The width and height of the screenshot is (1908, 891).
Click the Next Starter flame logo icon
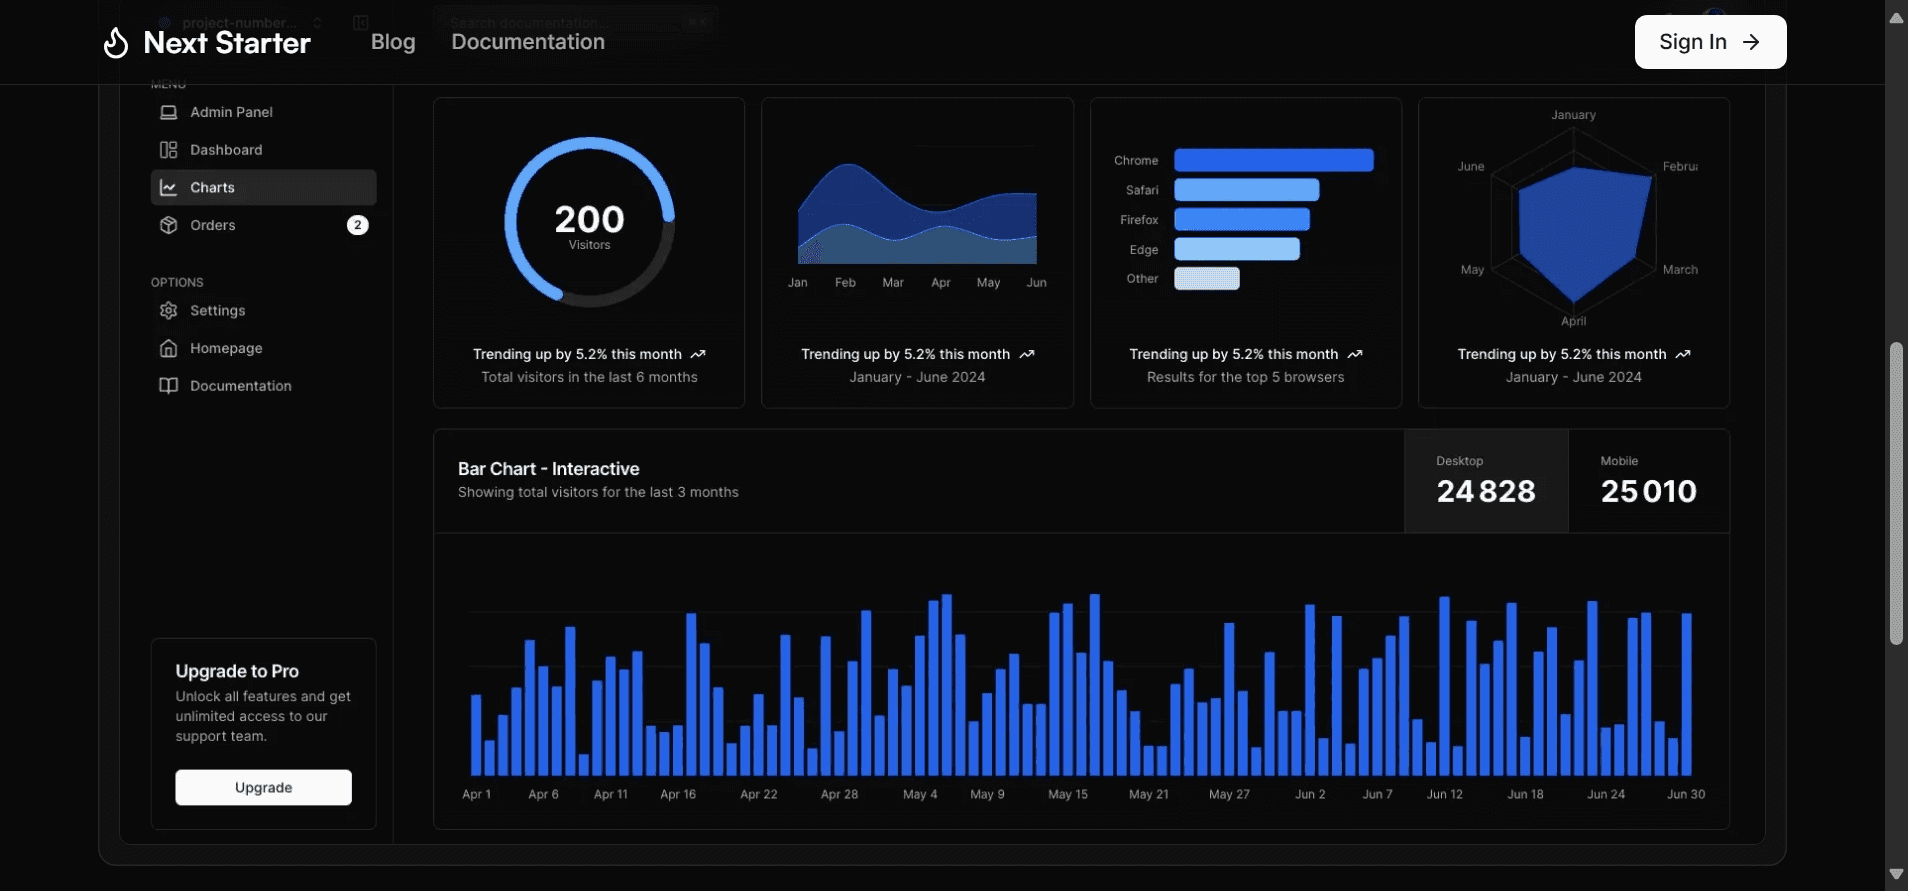116,42
